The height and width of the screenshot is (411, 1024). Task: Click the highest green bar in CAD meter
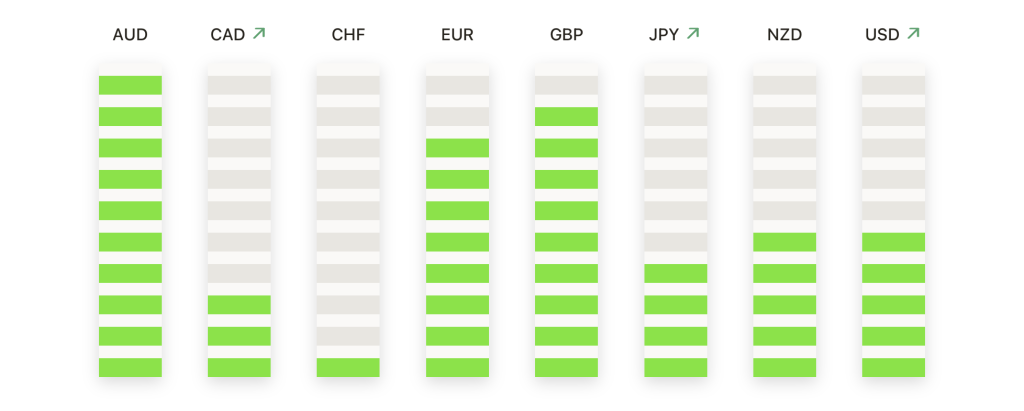pos(239,304)
